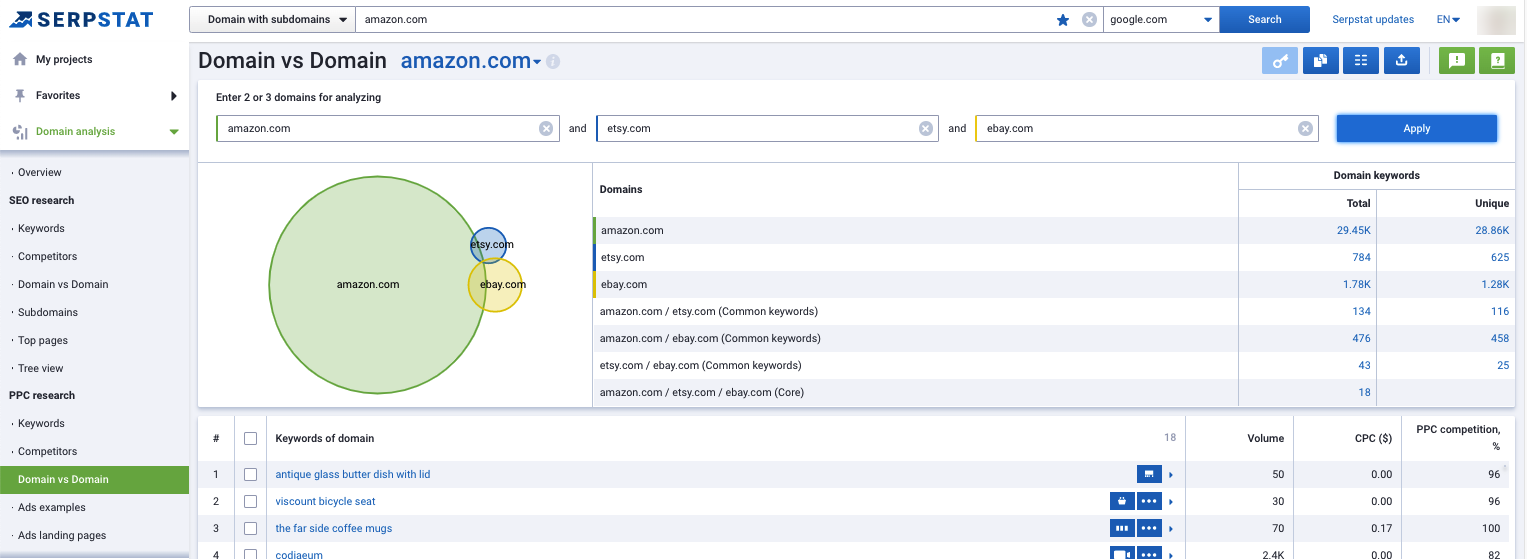1527x559 pixels.
Task: Open Subdomains in sidebar
Action: pyautogui.click(x=48, y=312)
